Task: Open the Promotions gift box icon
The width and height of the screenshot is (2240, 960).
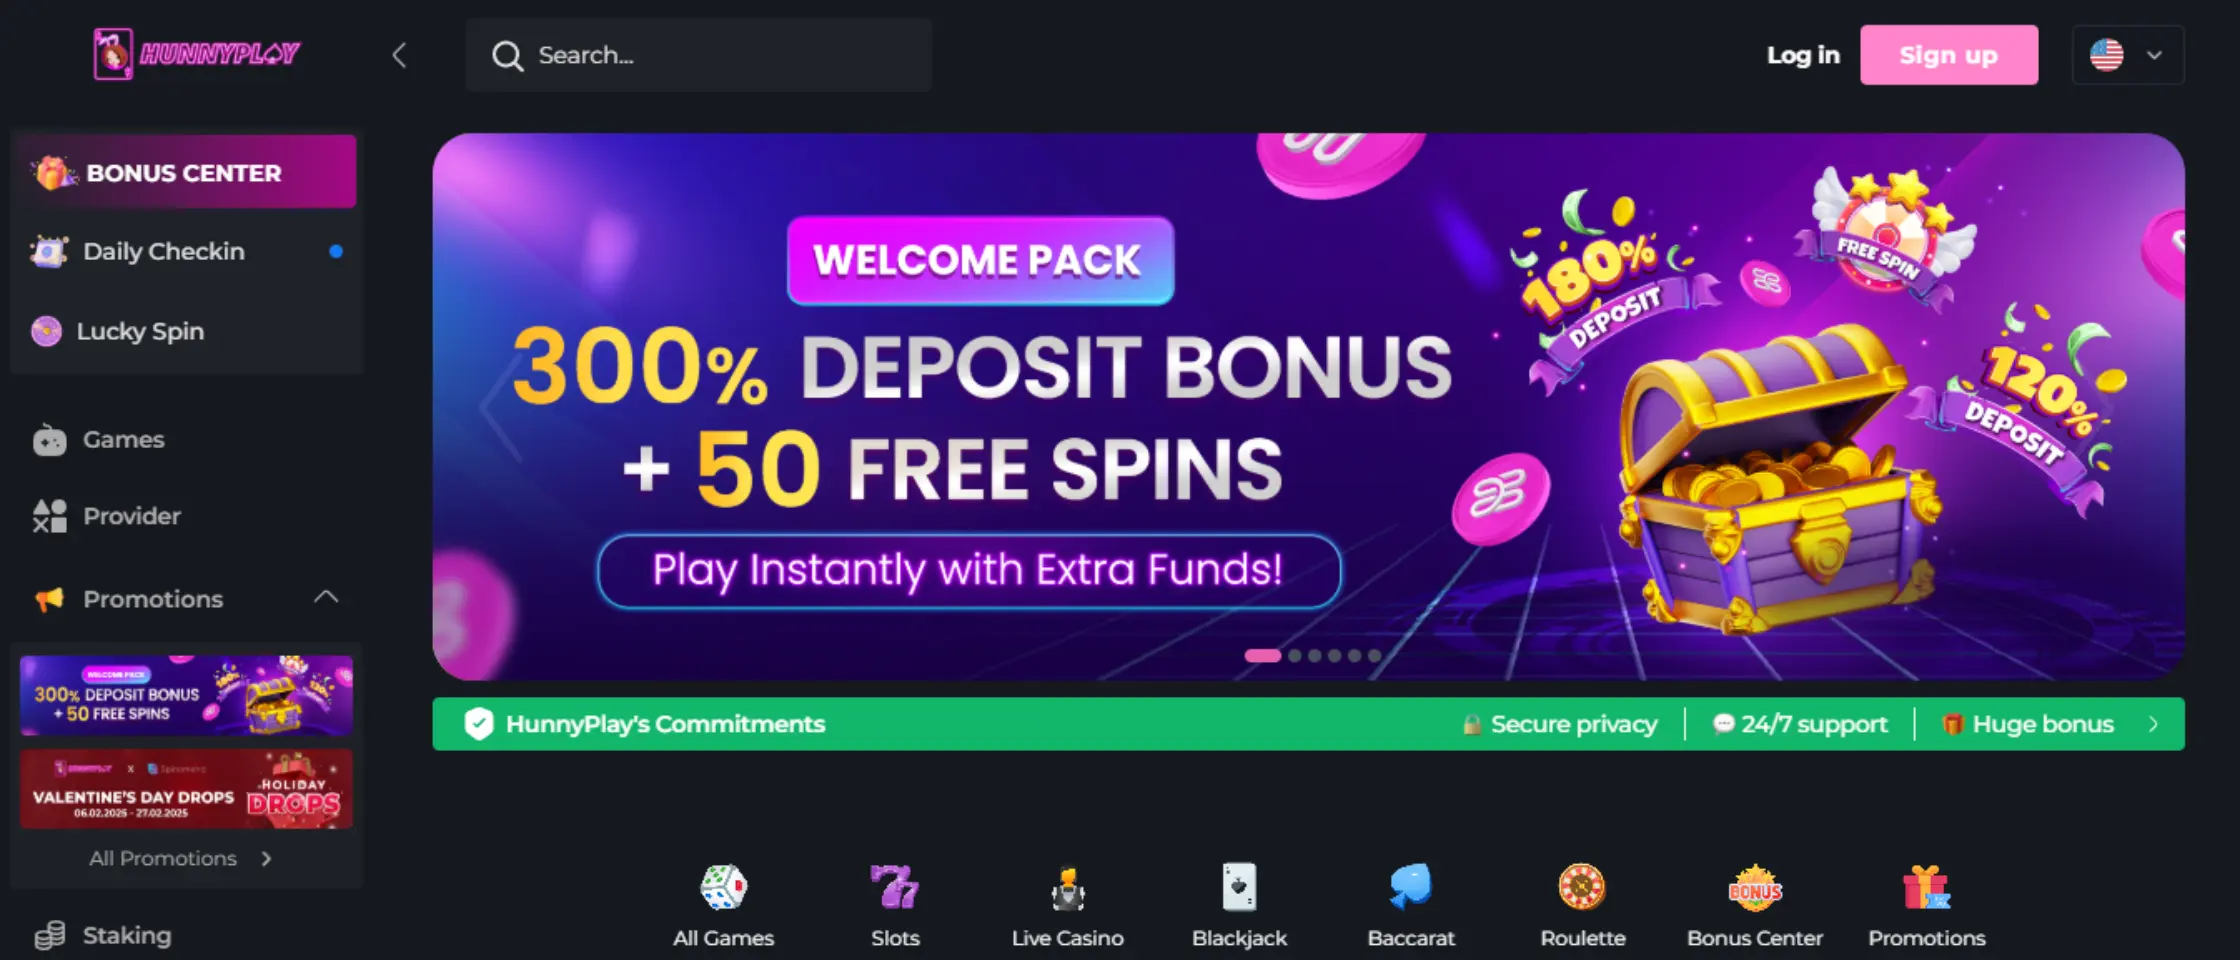Action: click(x=1926, y=887)
